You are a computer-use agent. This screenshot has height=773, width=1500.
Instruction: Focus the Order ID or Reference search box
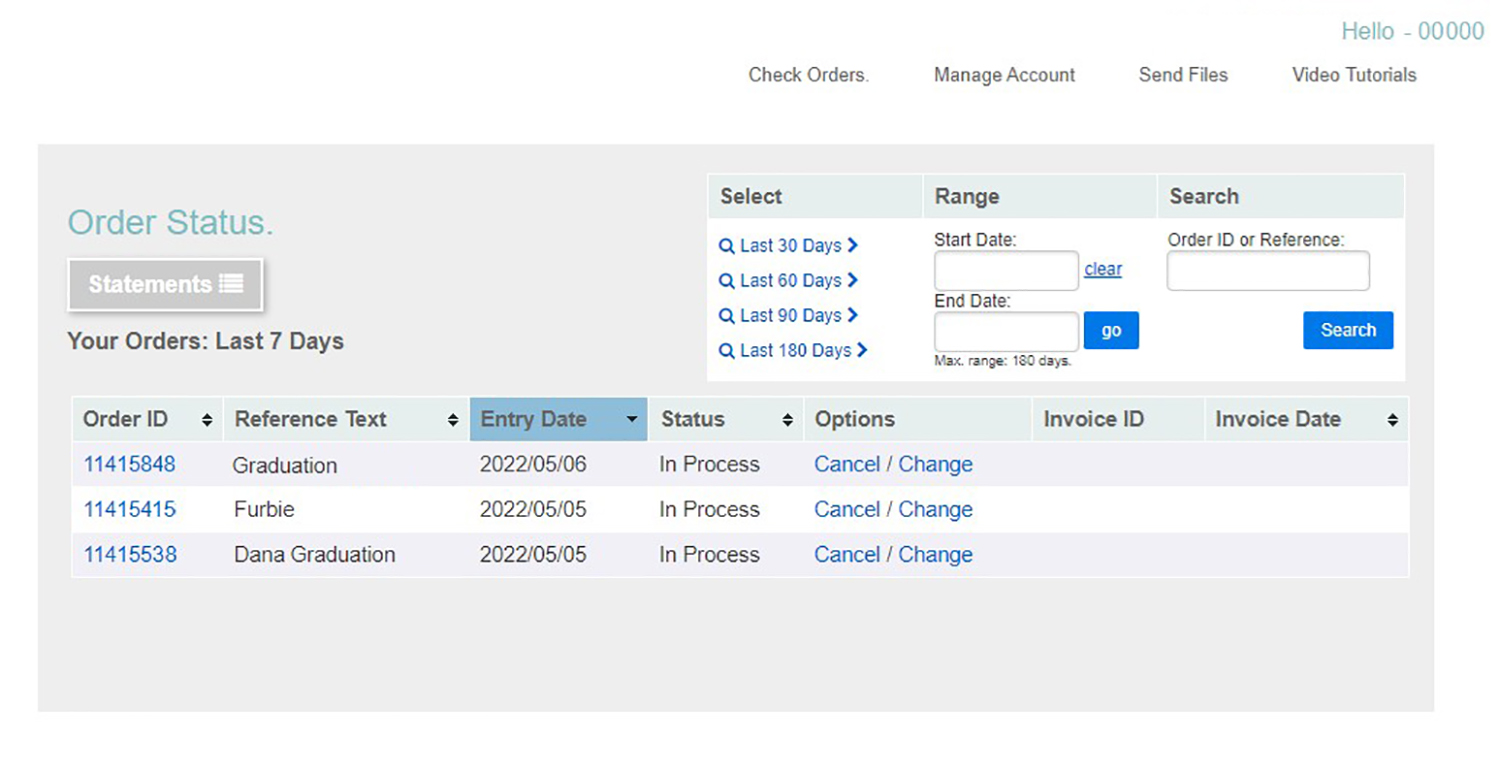click(1267, 271)
